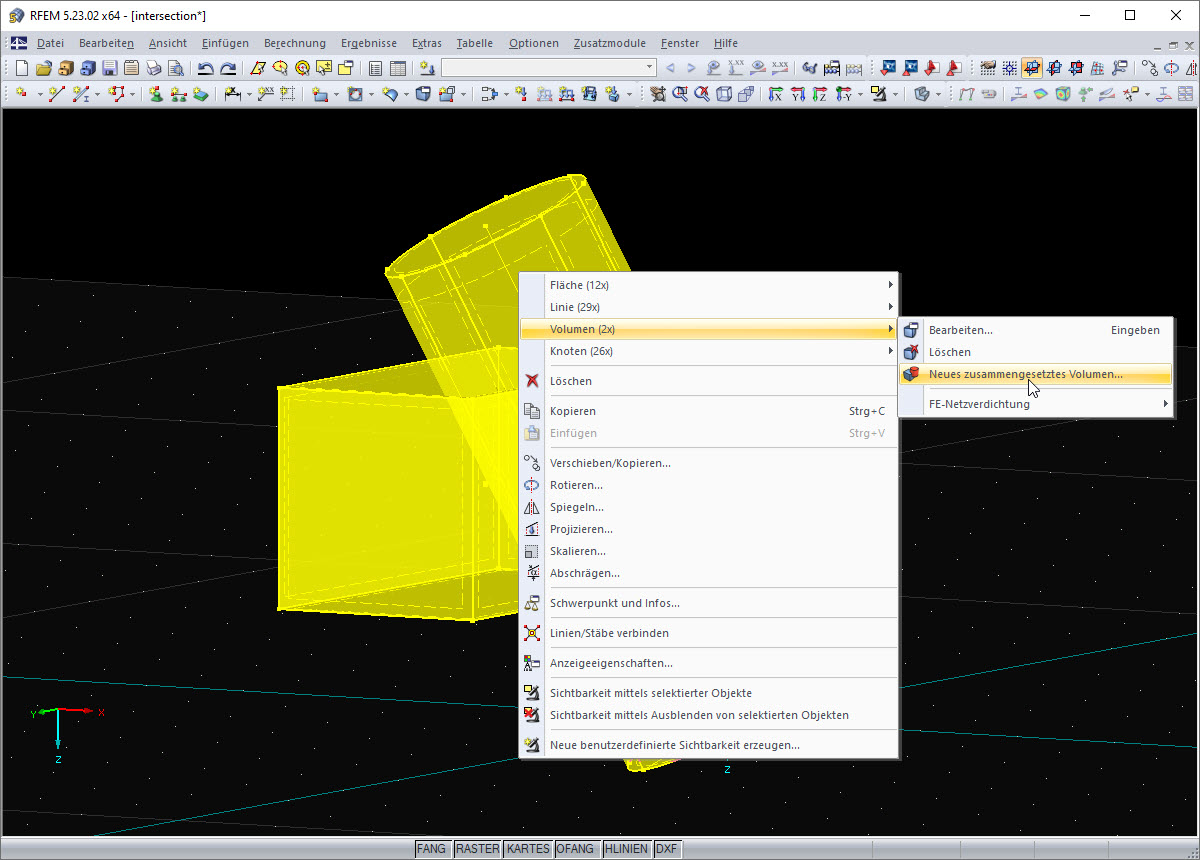The height and width of the screenshot is (860, 1200).
Task: Save the model with the floppy disk icon
Action: pos(109,68)
